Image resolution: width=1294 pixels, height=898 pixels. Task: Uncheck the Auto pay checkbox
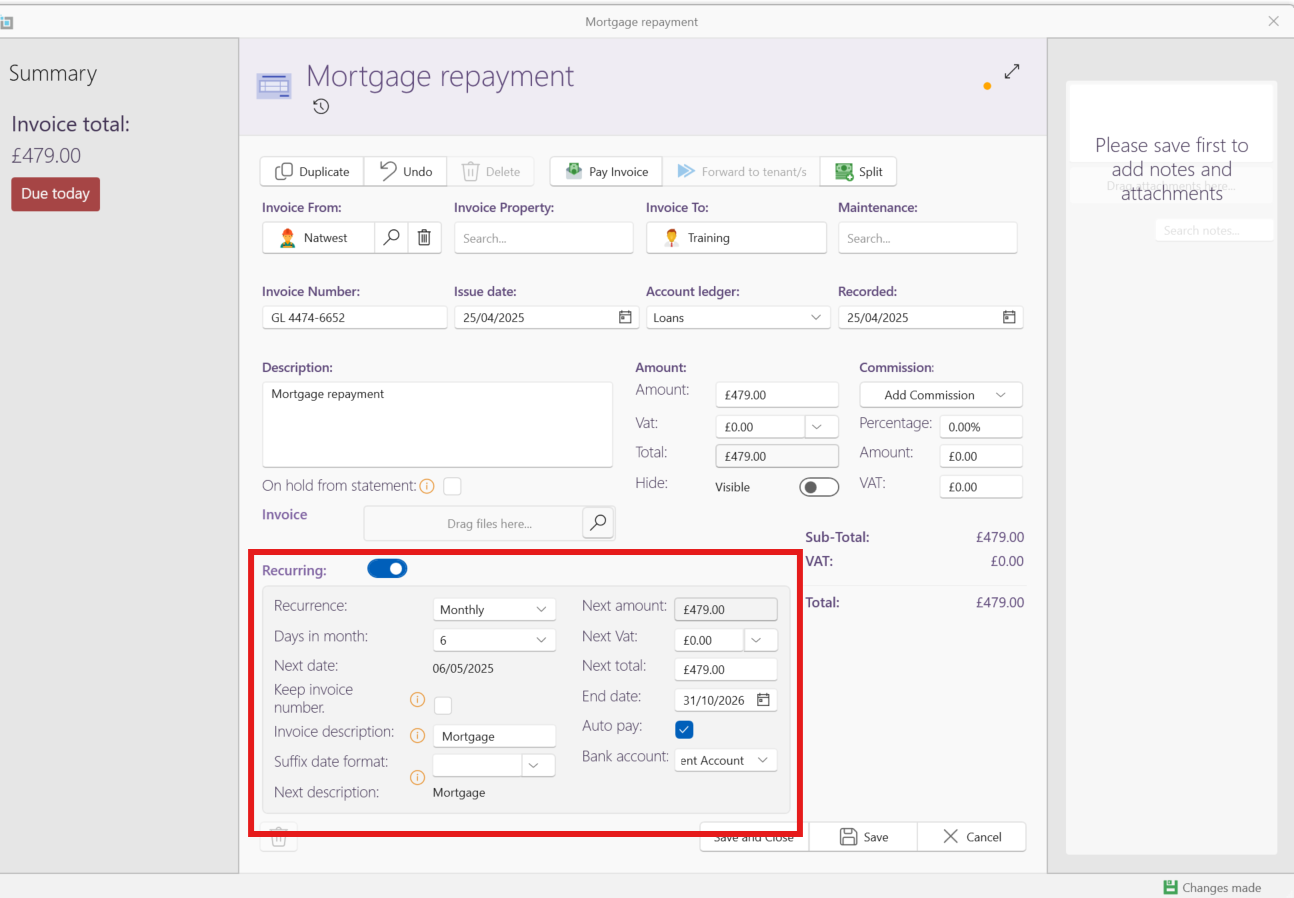684,728
